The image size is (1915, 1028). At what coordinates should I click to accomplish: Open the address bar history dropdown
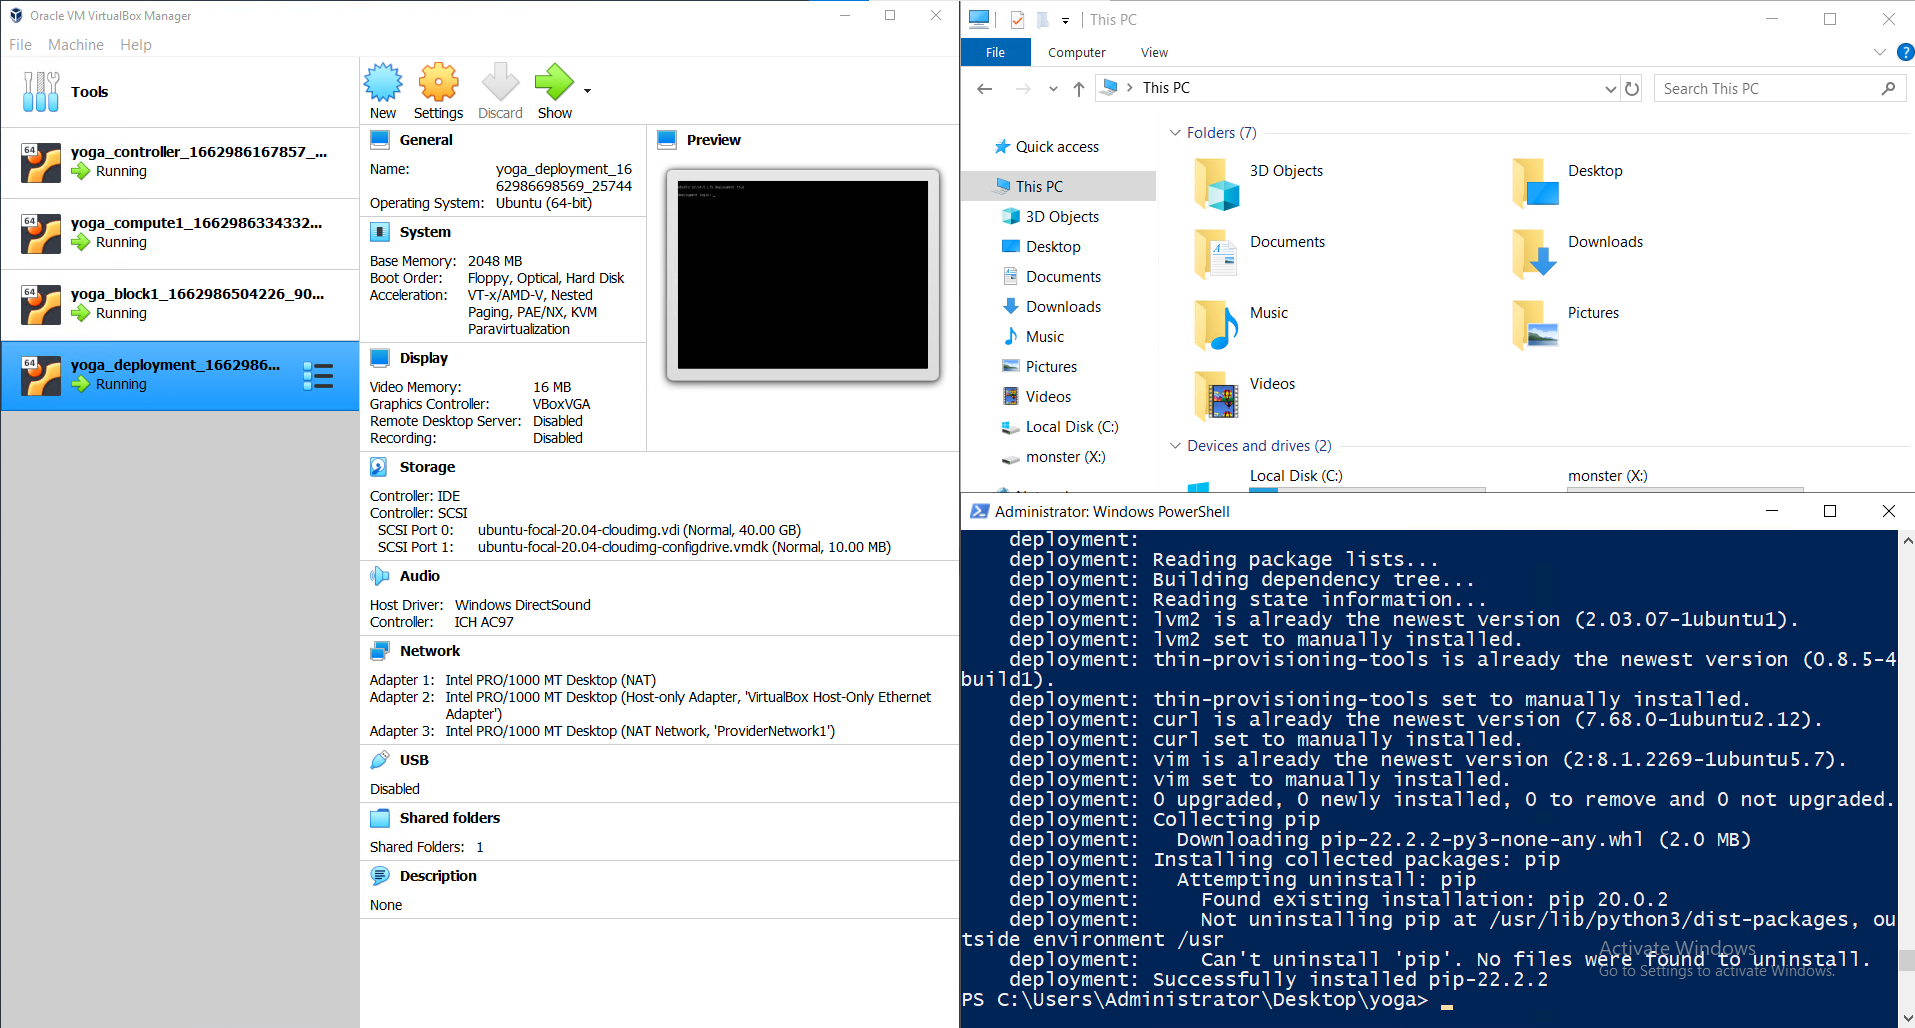[1610, 89]
